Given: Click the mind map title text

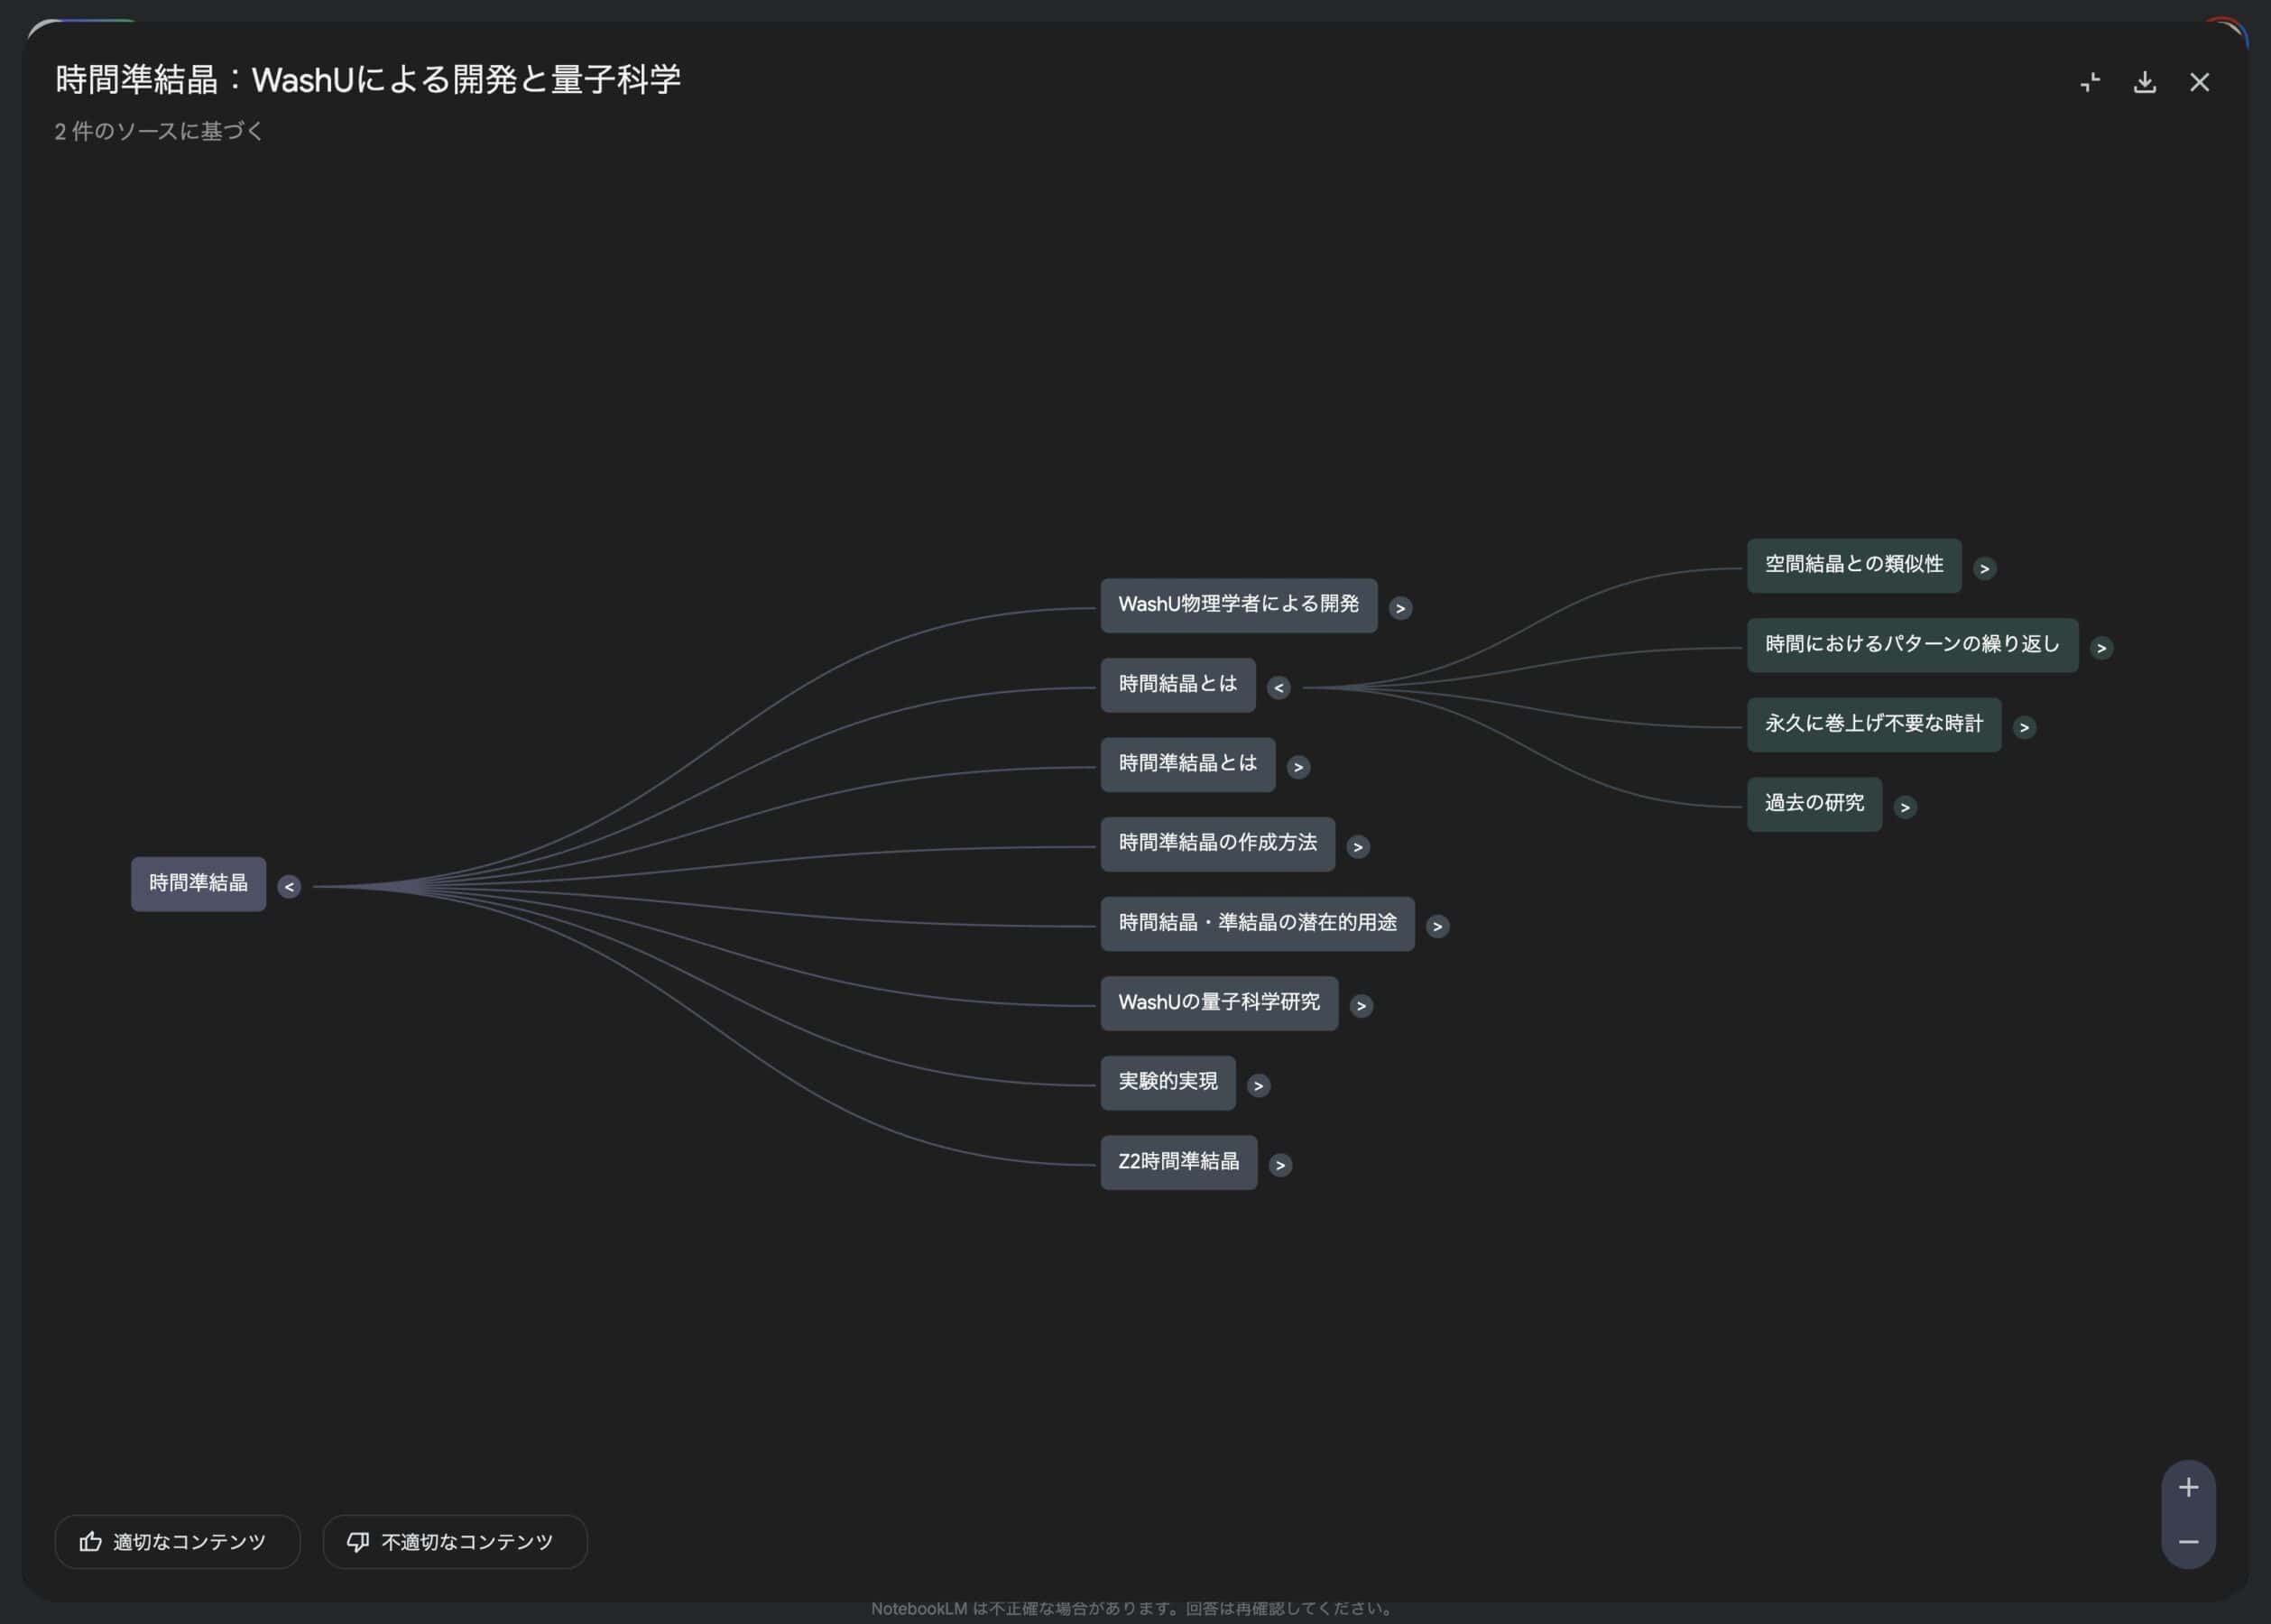Looking at the screenshot, I should coord(368,80).
